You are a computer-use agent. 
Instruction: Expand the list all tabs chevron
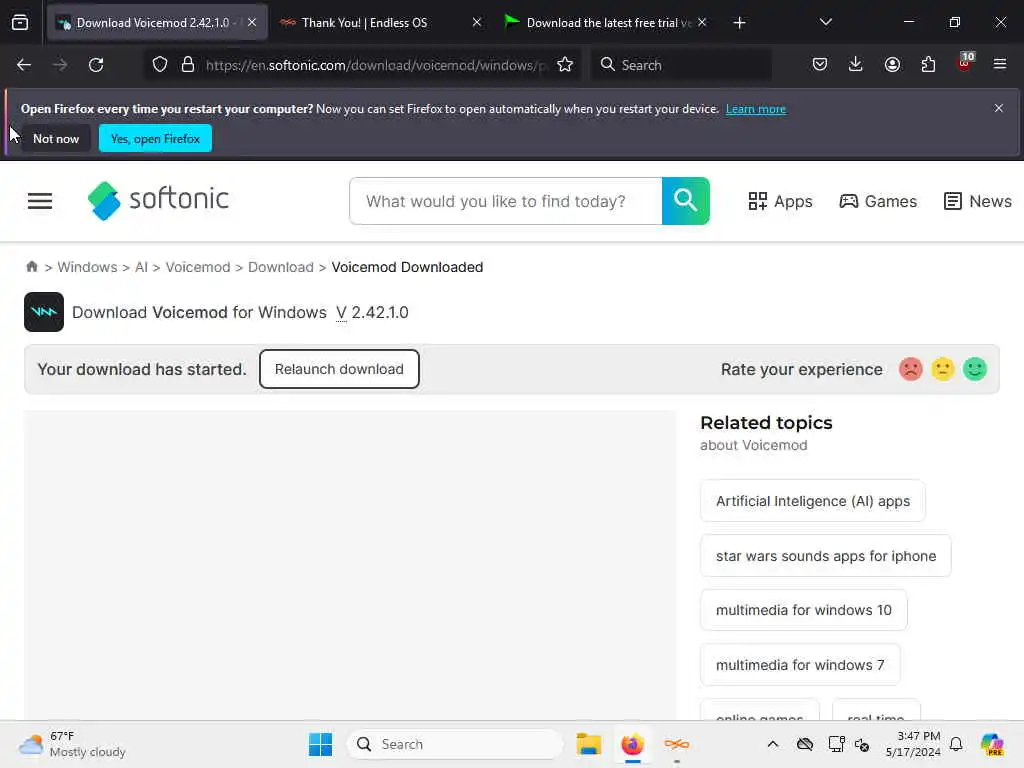825,22
